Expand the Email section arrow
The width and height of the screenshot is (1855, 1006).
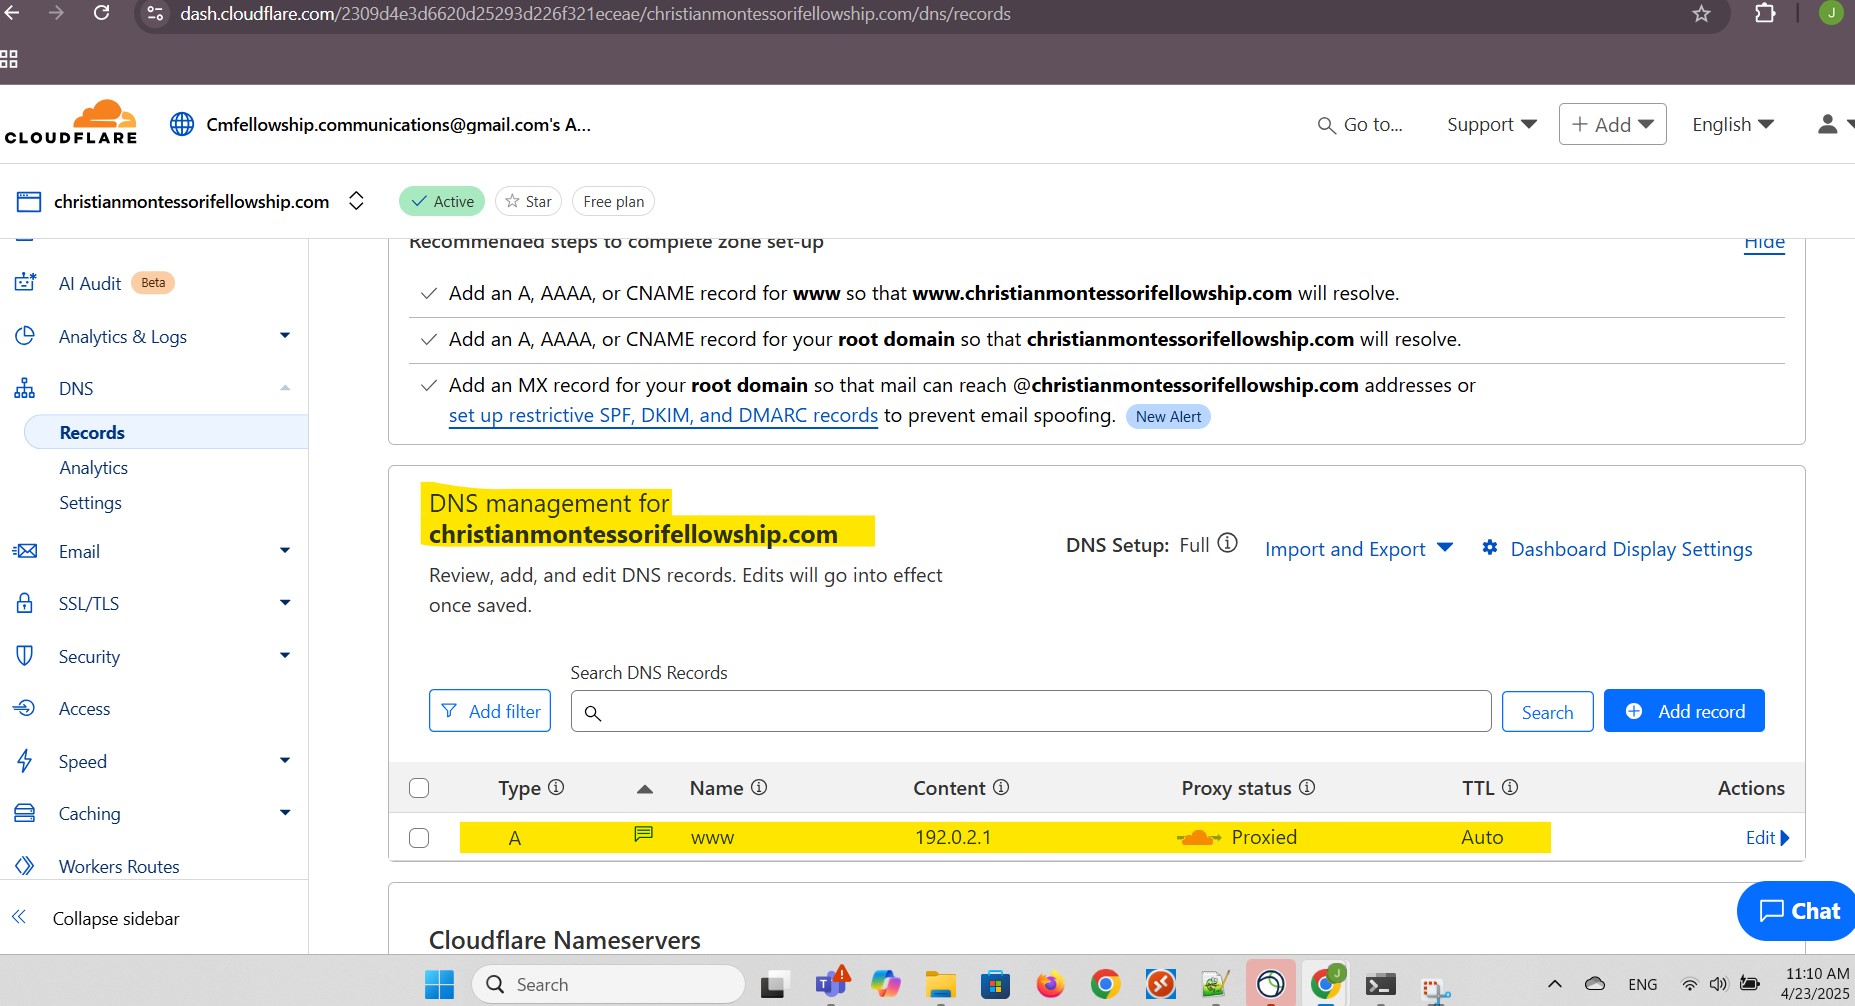tap(285, 551)
